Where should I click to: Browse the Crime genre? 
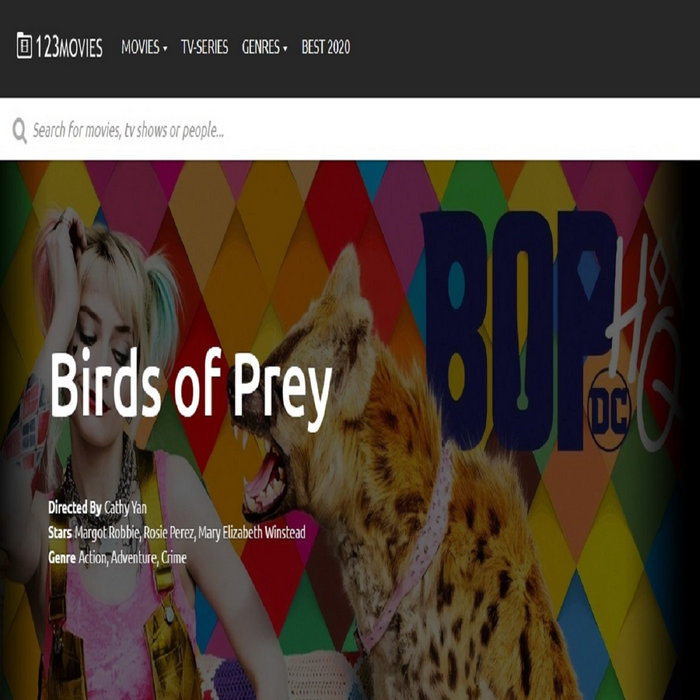click(174, 558)
